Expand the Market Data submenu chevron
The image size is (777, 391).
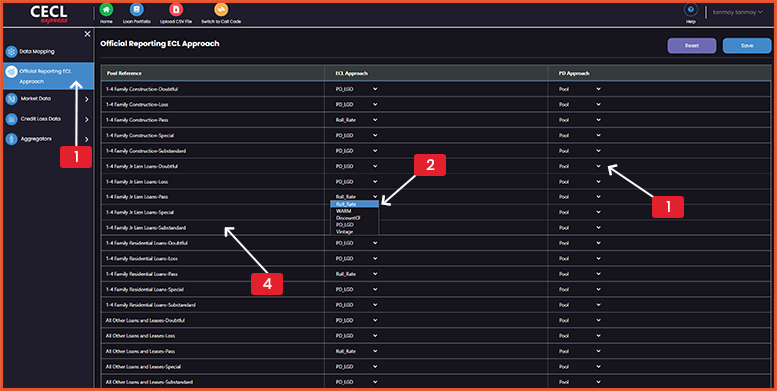(x=87, y=99)
